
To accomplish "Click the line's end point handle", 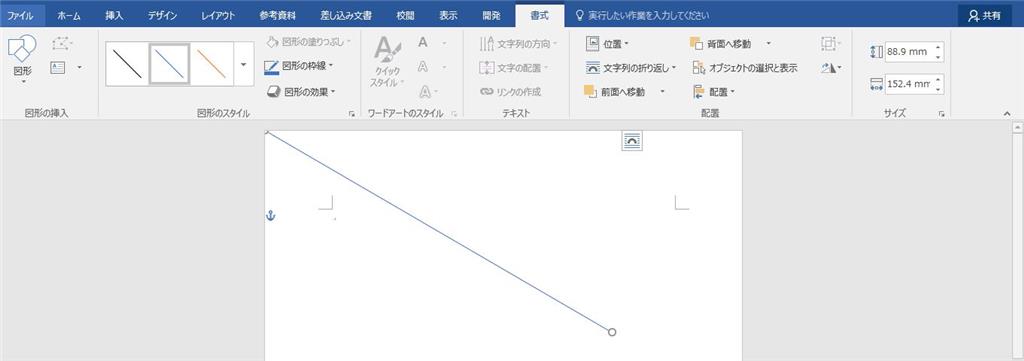I will tap(612, 332).
